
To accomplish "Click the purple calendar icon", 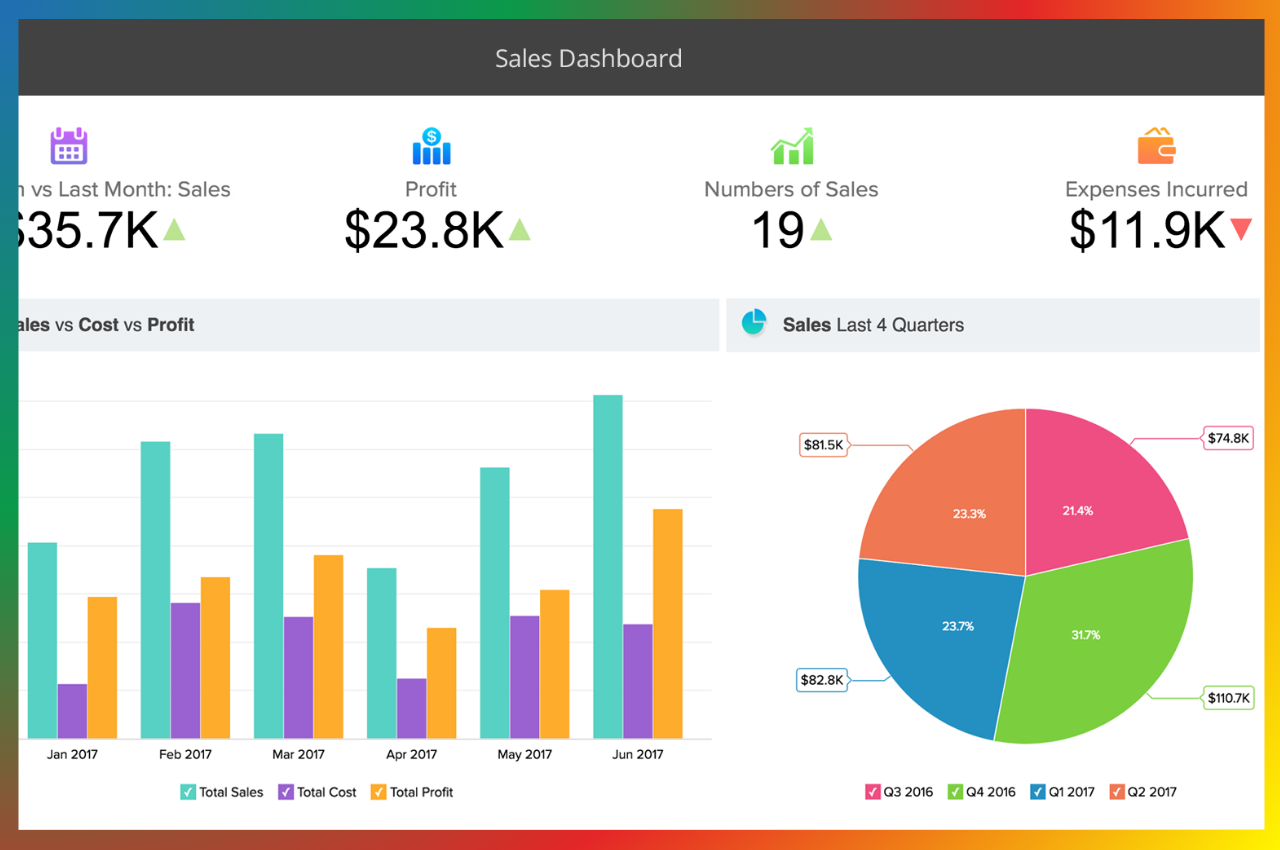I will pyautogui.click(x=69, y=146).
